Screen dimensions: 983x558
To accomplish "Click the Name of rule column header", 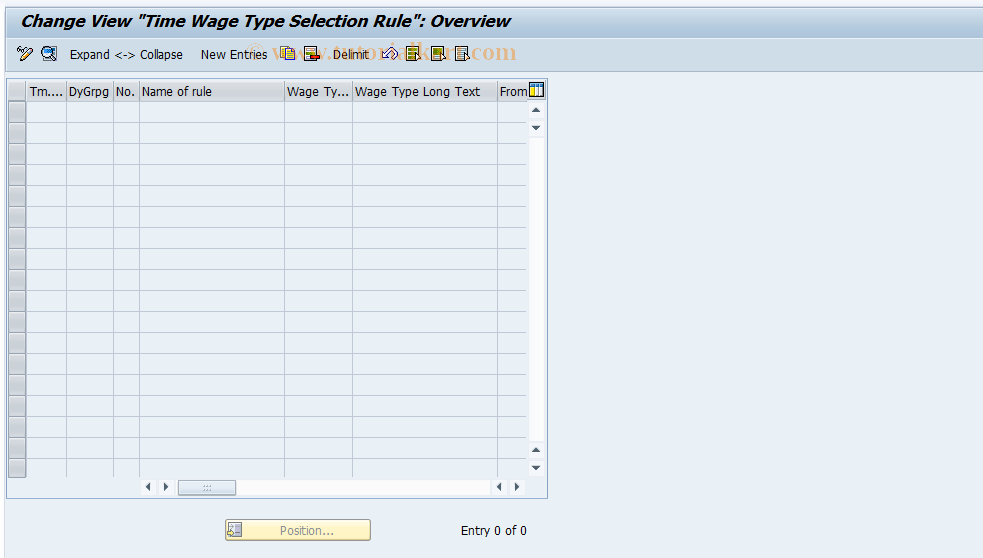I will pyautogui.click(x=212, y=92).
